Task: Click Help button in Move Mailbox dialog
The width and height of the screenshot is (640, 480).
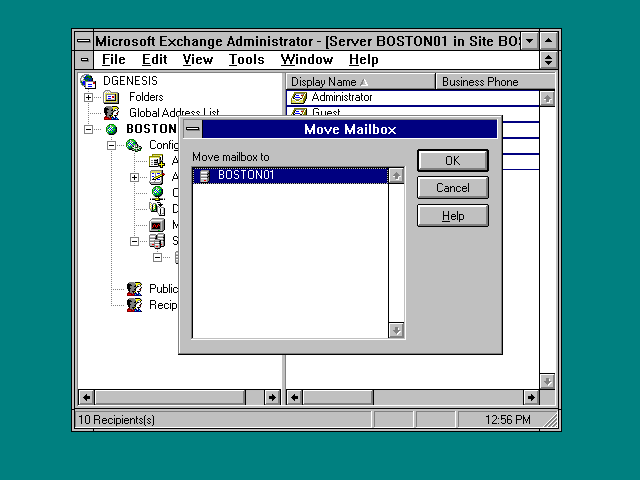Action: click(x=453, y=216)
